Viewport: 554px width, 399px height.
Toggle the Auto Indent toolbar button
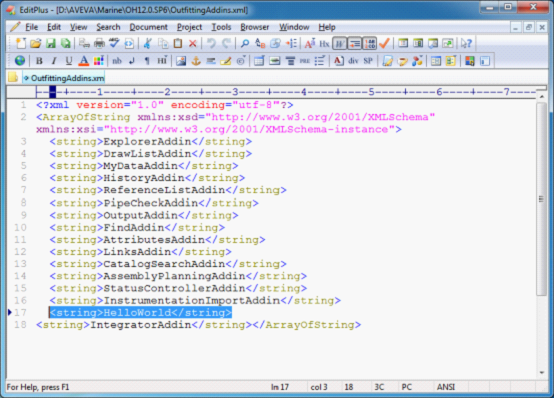pos(354,43)
